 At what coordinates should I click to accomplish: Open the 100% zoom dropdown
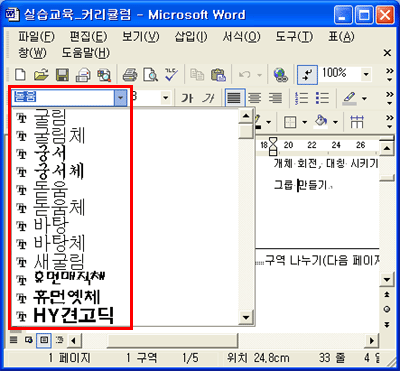click(x=366, y=74)
